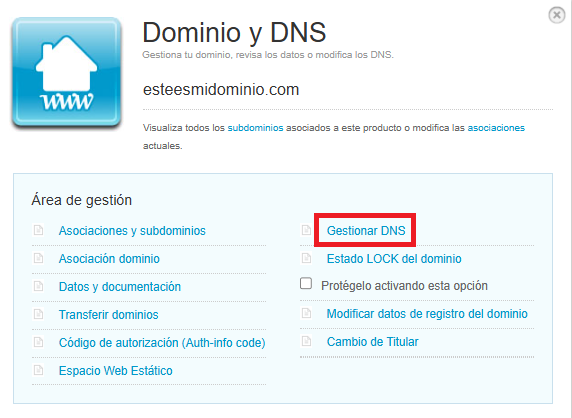This screenshot has width=572, height=418.
Task: Click document icon beside Asociaciones y subdominios
Action: click(38, 230)
